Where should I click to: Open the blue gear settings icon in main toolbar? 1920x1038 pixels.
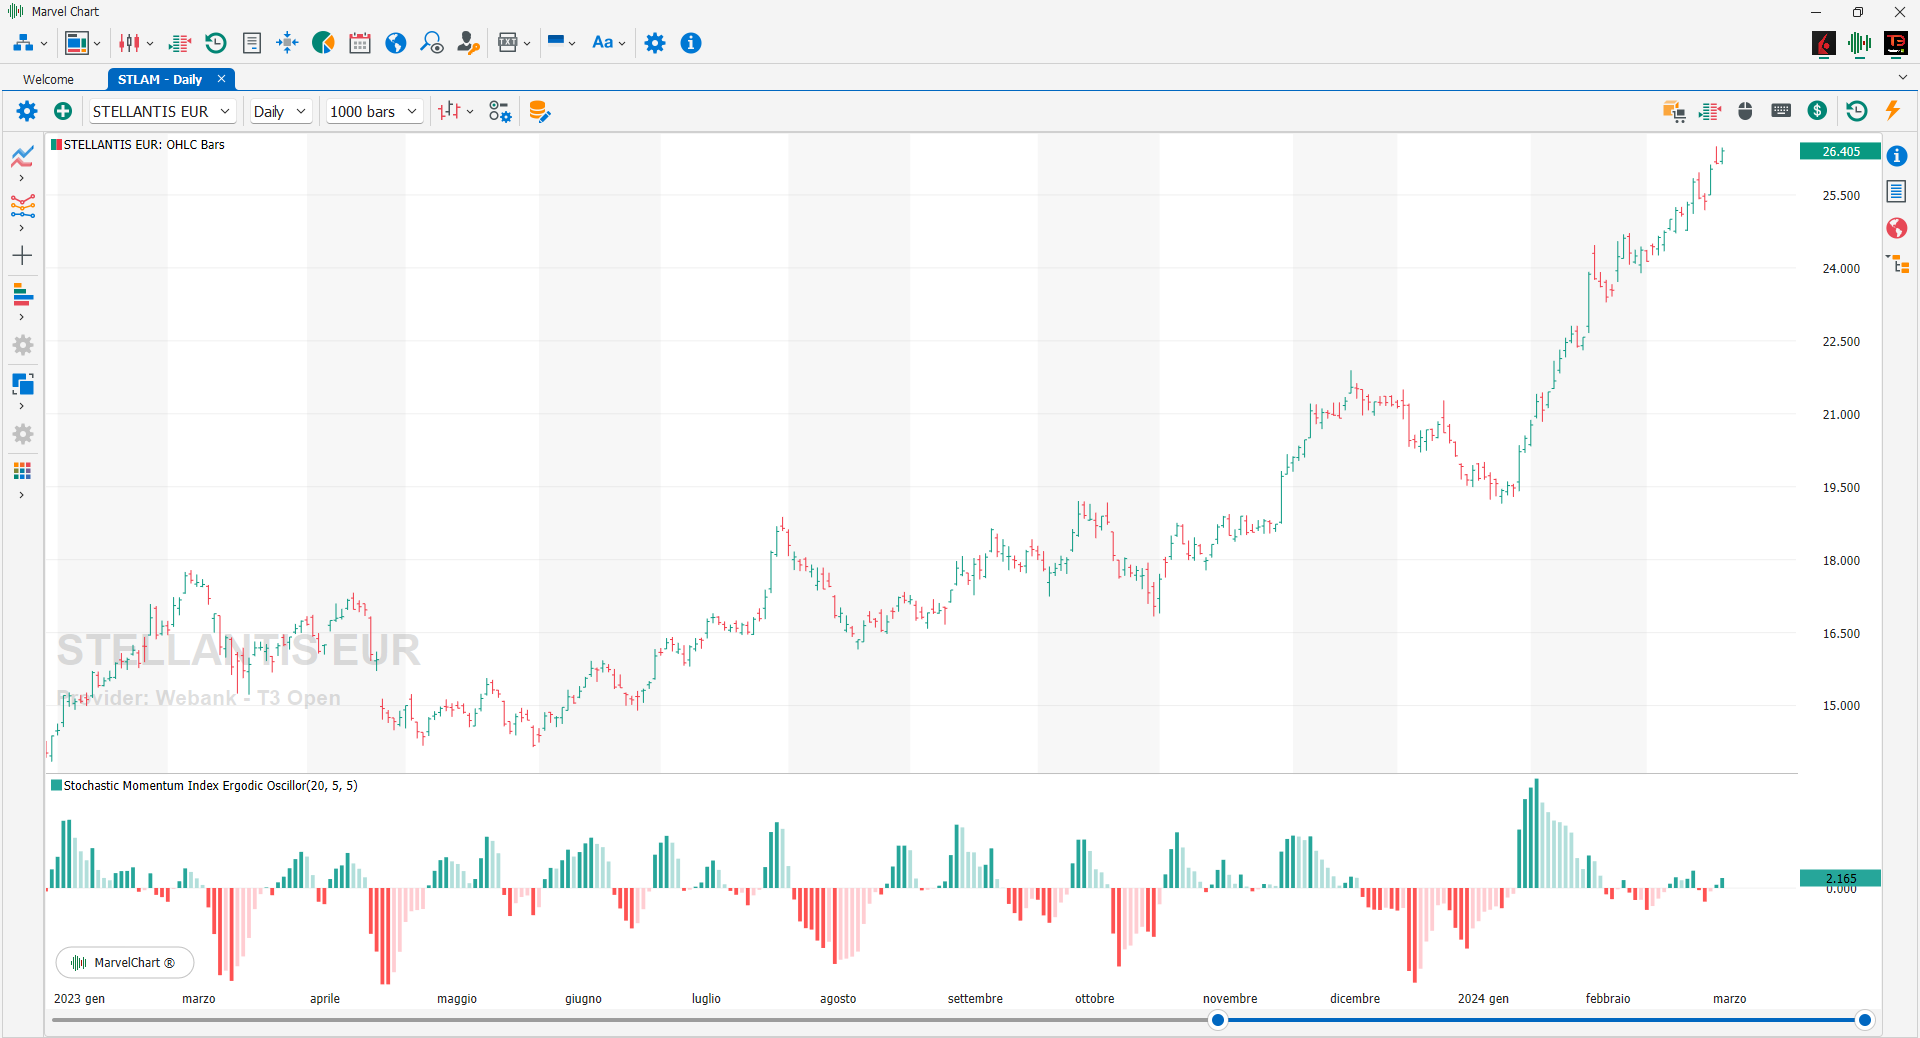(655, 43)
